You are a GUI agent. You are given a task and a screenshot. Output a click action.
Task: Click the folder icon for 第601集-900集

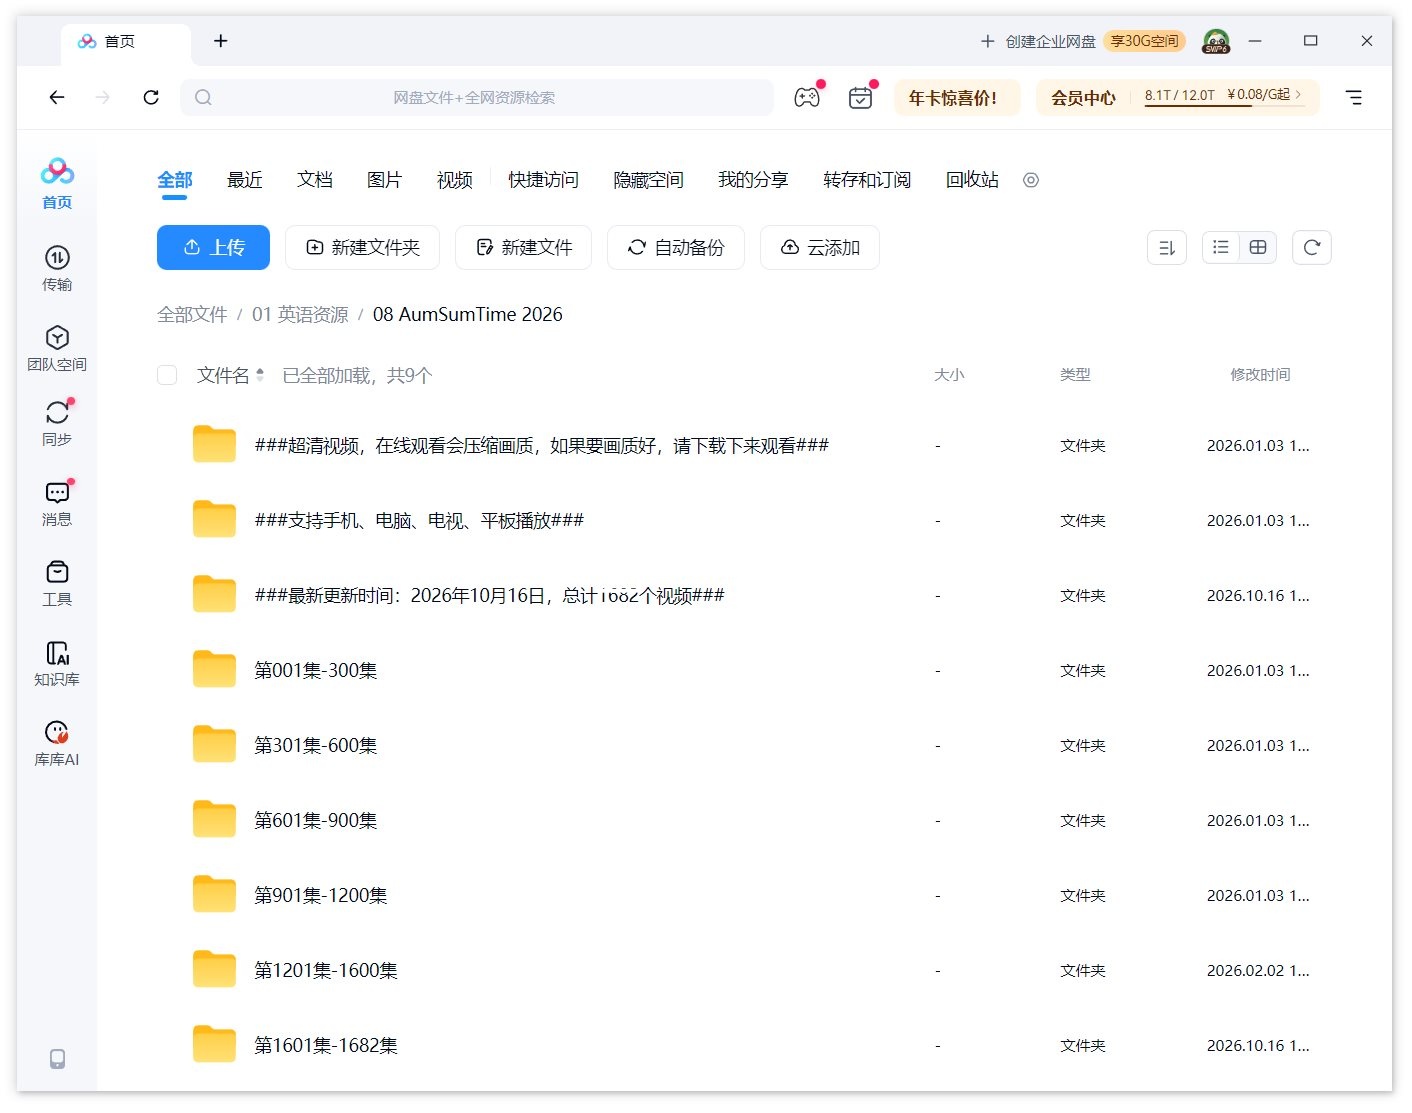coord(214,819)
